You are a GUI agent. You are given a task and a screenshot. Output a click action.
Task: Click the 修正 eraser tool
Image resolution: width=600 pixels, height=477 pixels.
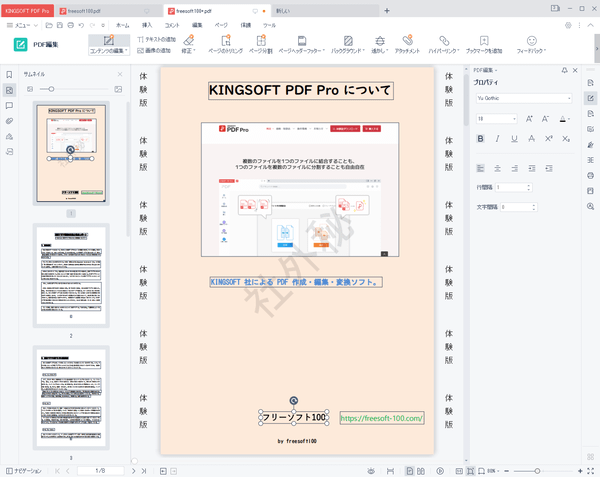click(x=189, y=44)
